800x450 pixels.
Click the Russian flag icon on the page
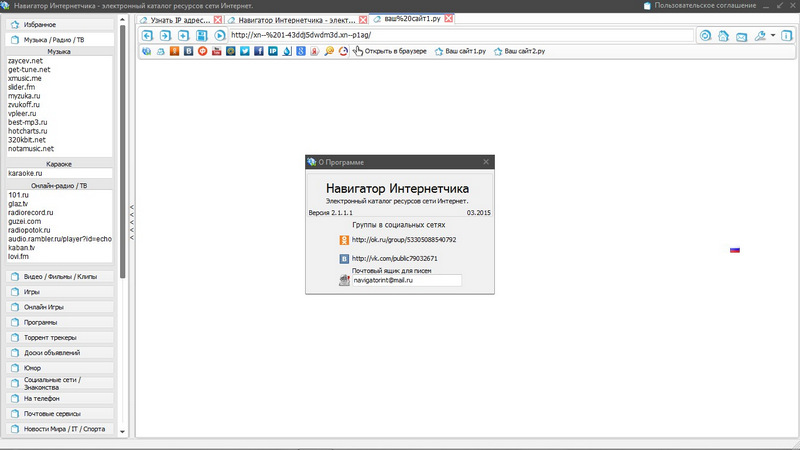tap(735, 250)
